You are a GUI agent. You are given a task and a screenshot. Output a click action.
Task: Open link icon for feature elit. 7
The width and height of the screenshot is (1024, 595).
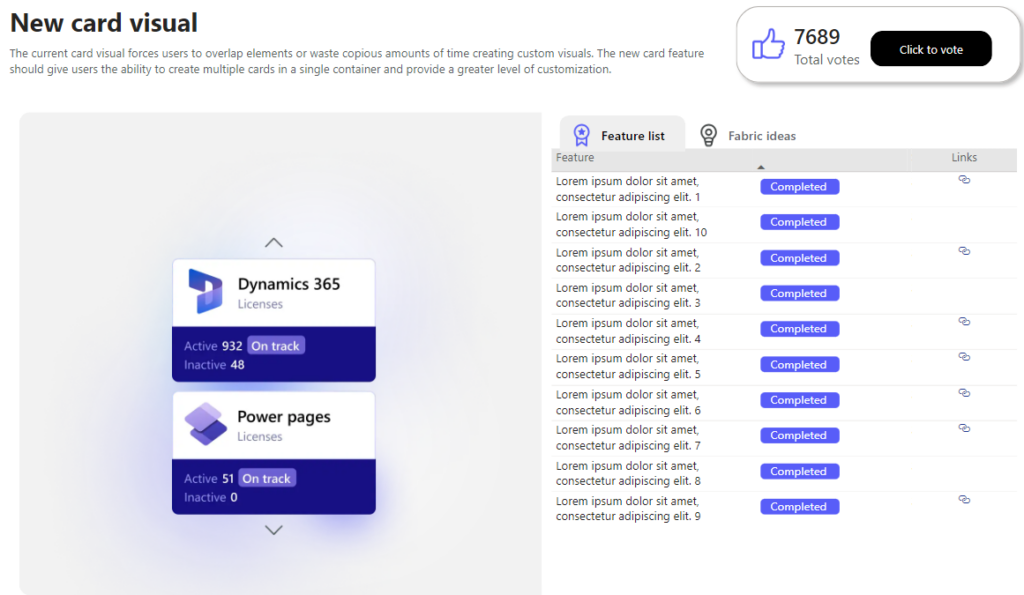click(x=964, y=428)
